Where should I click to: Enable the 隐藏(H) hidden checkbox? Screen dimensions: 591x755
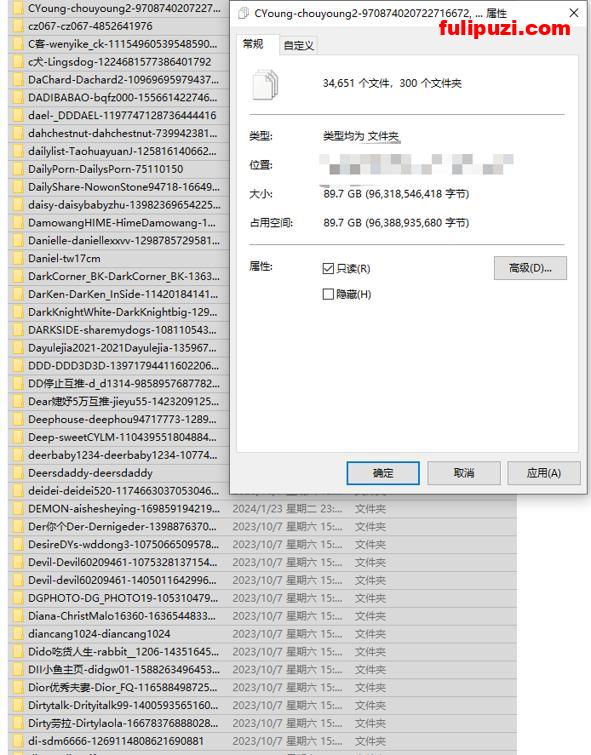pos(328,294)
